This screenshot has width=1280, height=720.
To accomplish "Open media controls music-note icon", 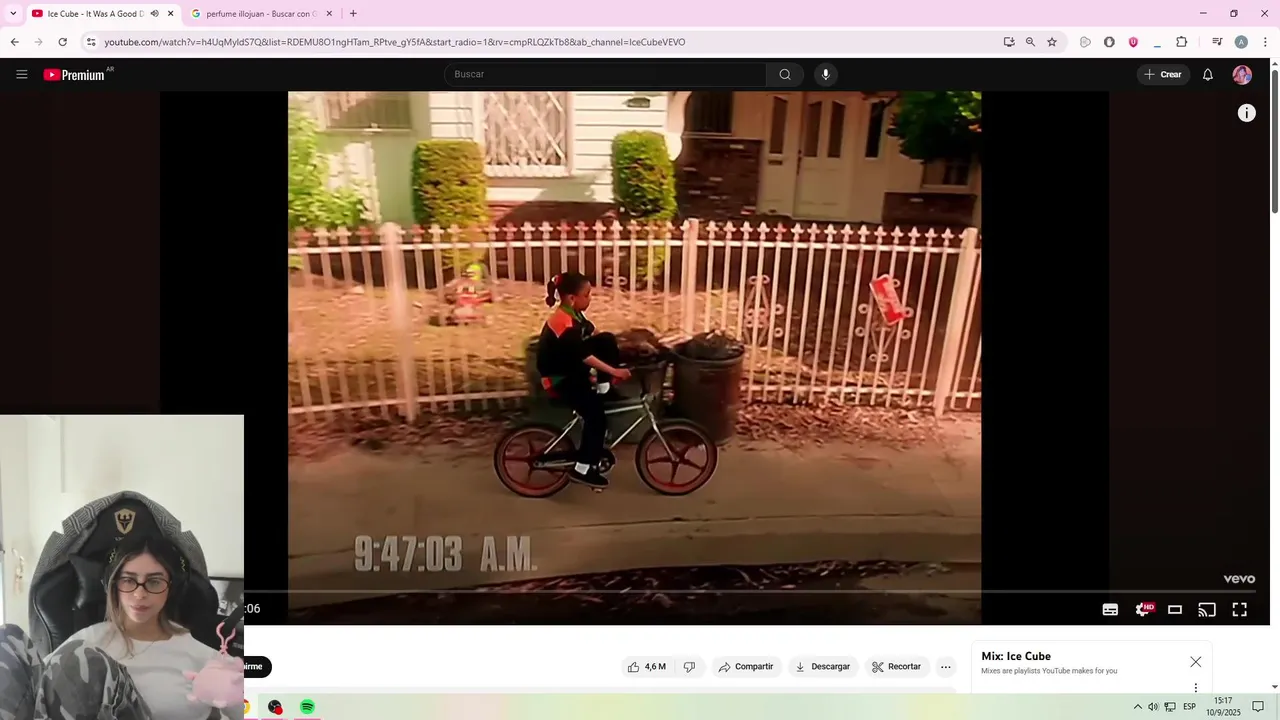I will pos(1217,42).
